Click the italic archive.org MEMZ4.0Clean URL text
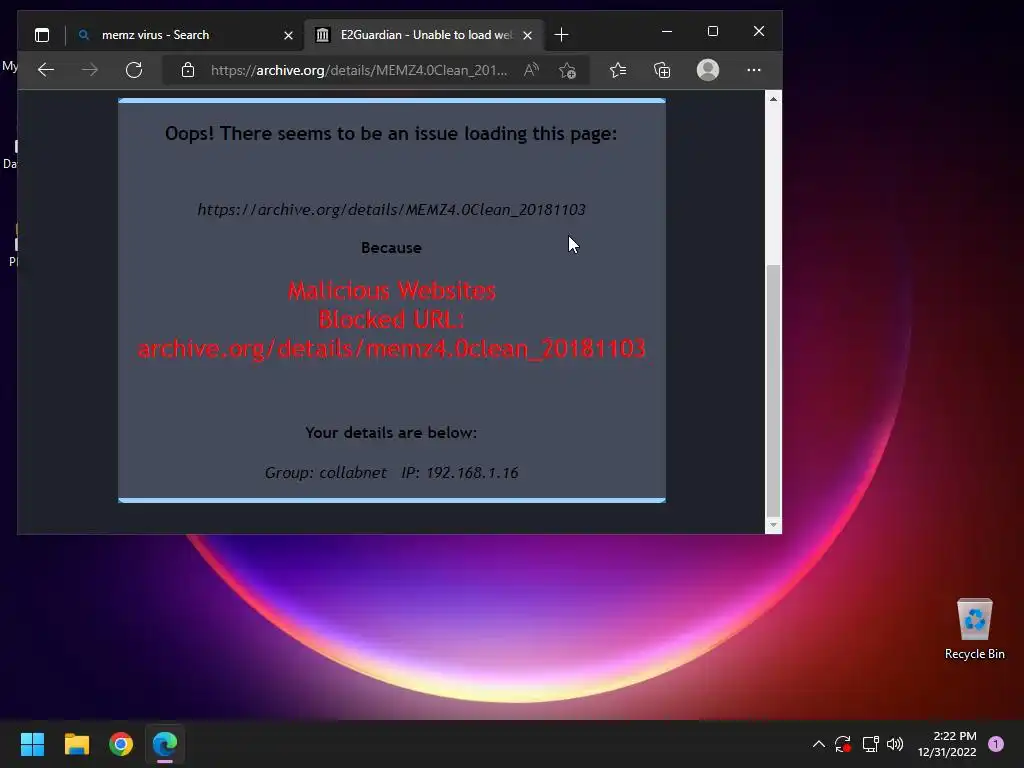This screenshot has height=768, width=1024. [x=391, y=210]
